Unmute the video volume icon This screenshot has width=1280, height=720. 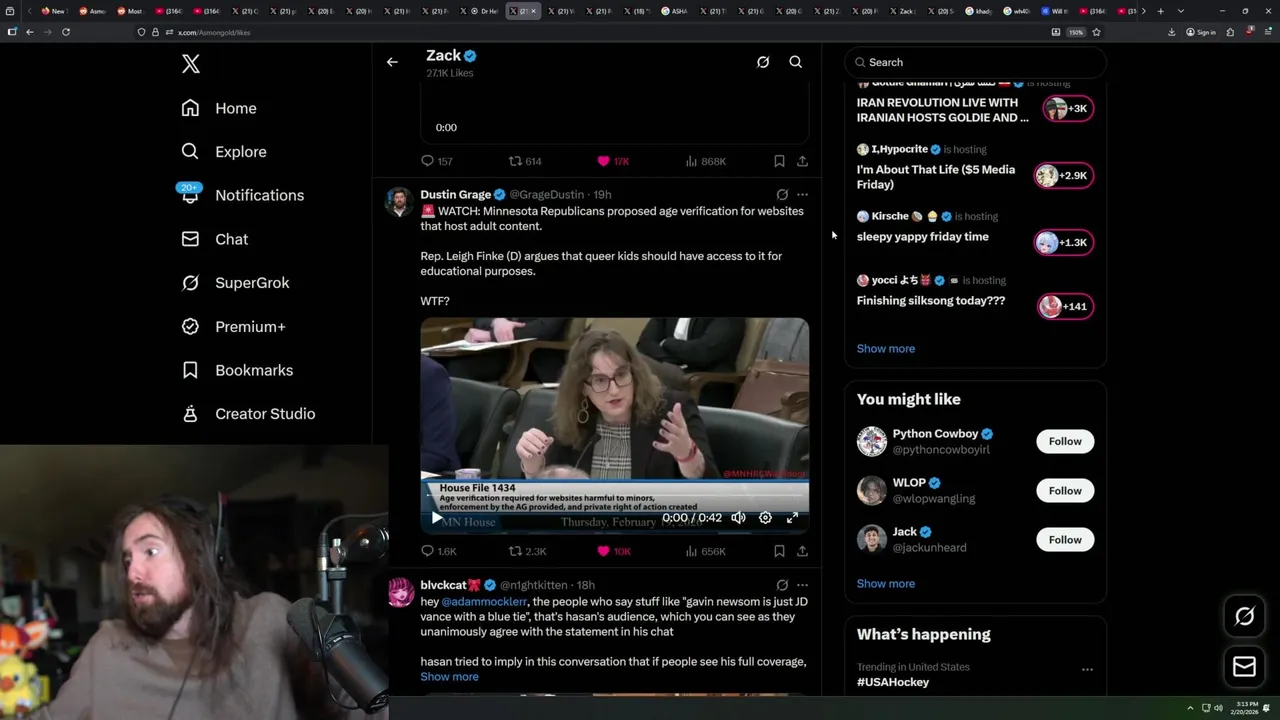pos(738,518)
